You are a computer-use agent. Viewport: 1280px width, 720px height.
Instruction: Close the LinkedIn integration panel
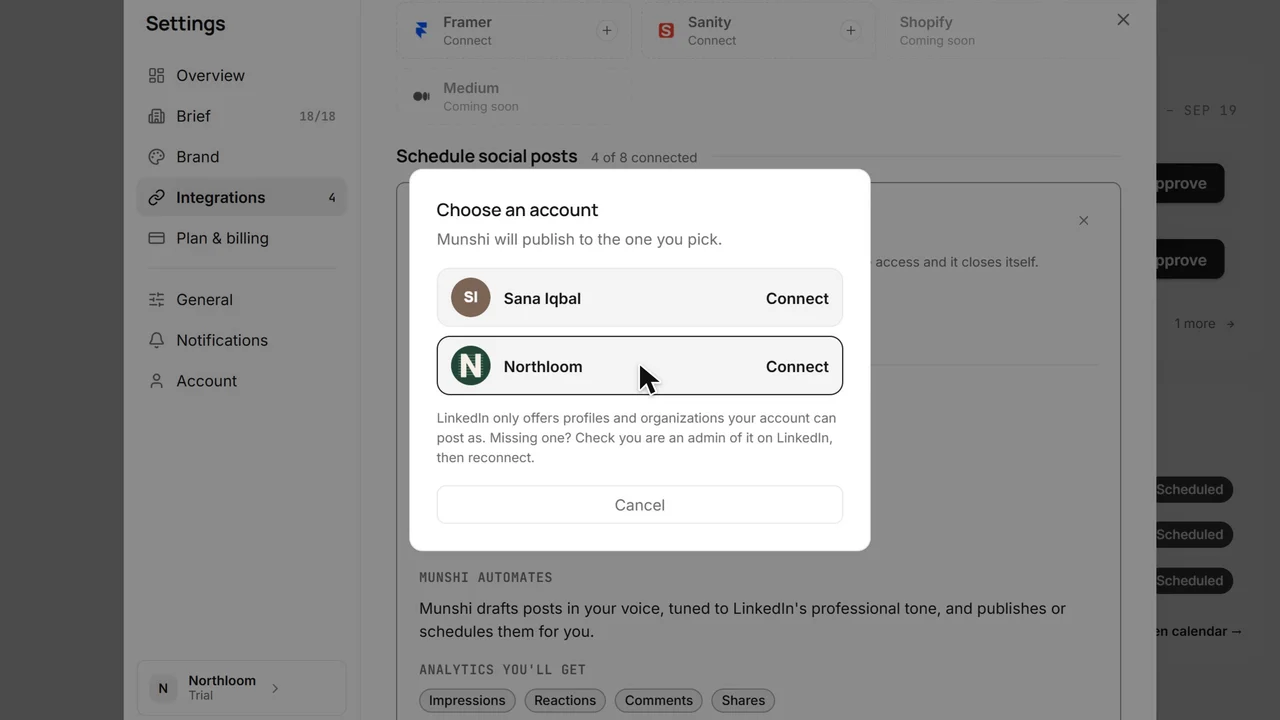(1083, 220)
